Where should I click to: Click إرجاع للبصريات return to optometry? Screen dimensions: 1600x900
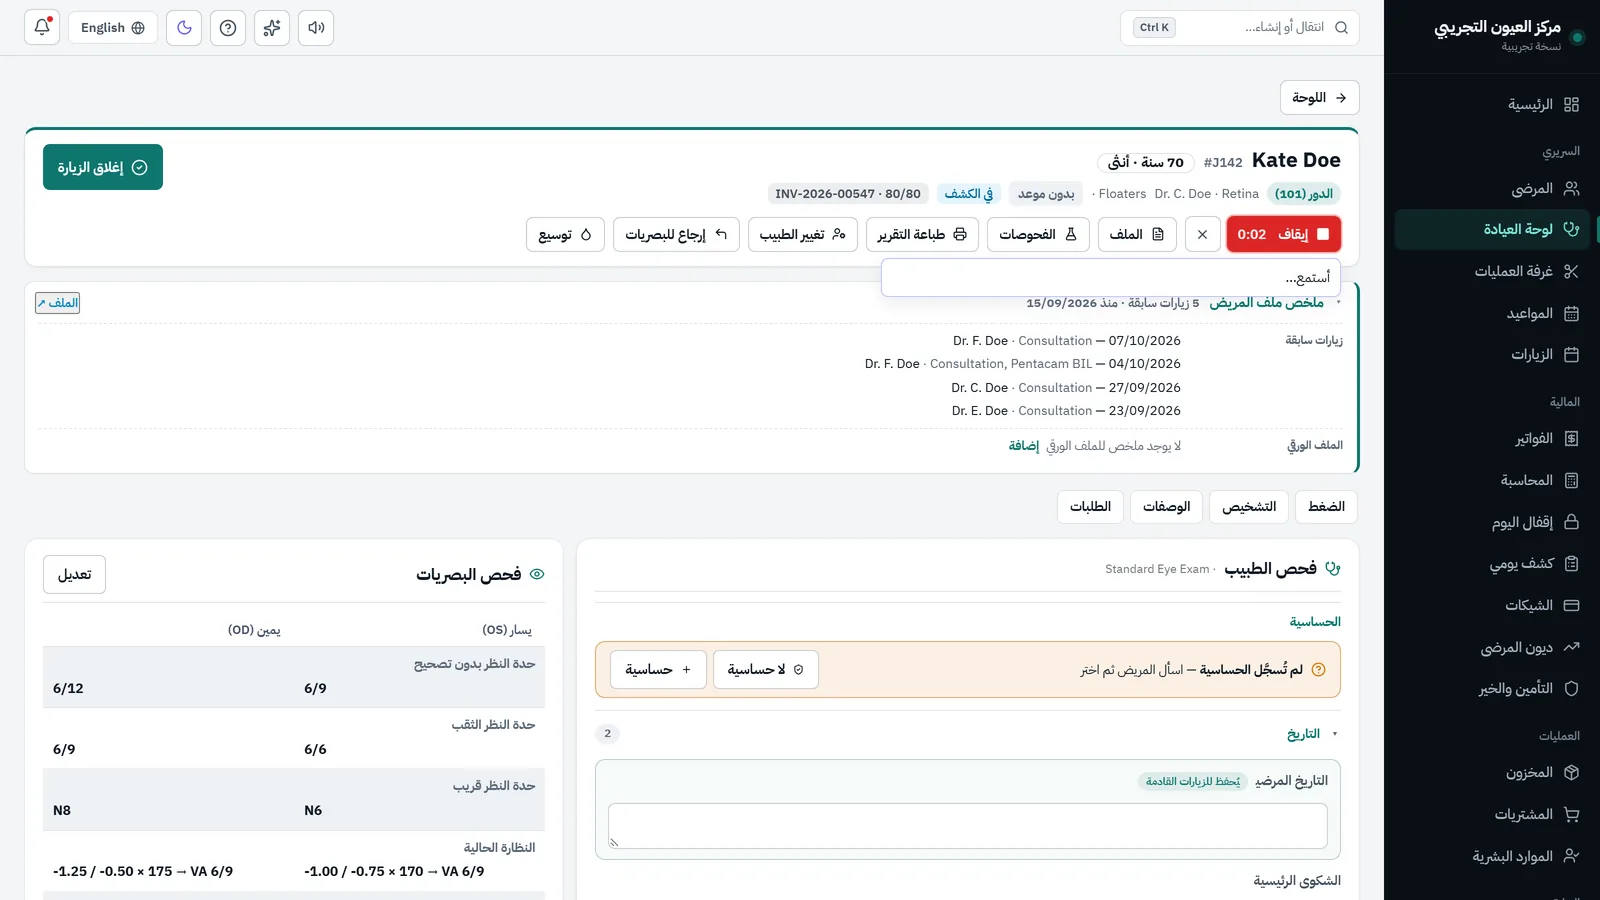click(x=676, y=234)
